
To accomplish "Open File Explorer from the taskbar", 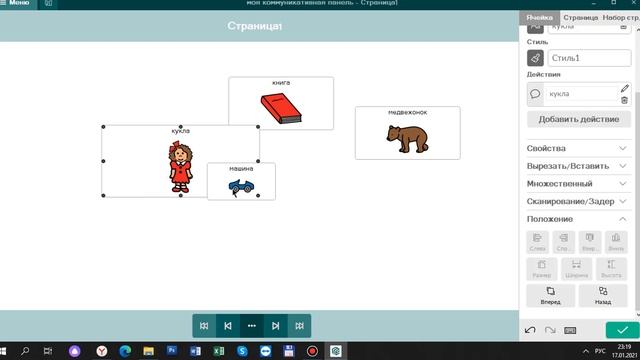I will [149, 351].
